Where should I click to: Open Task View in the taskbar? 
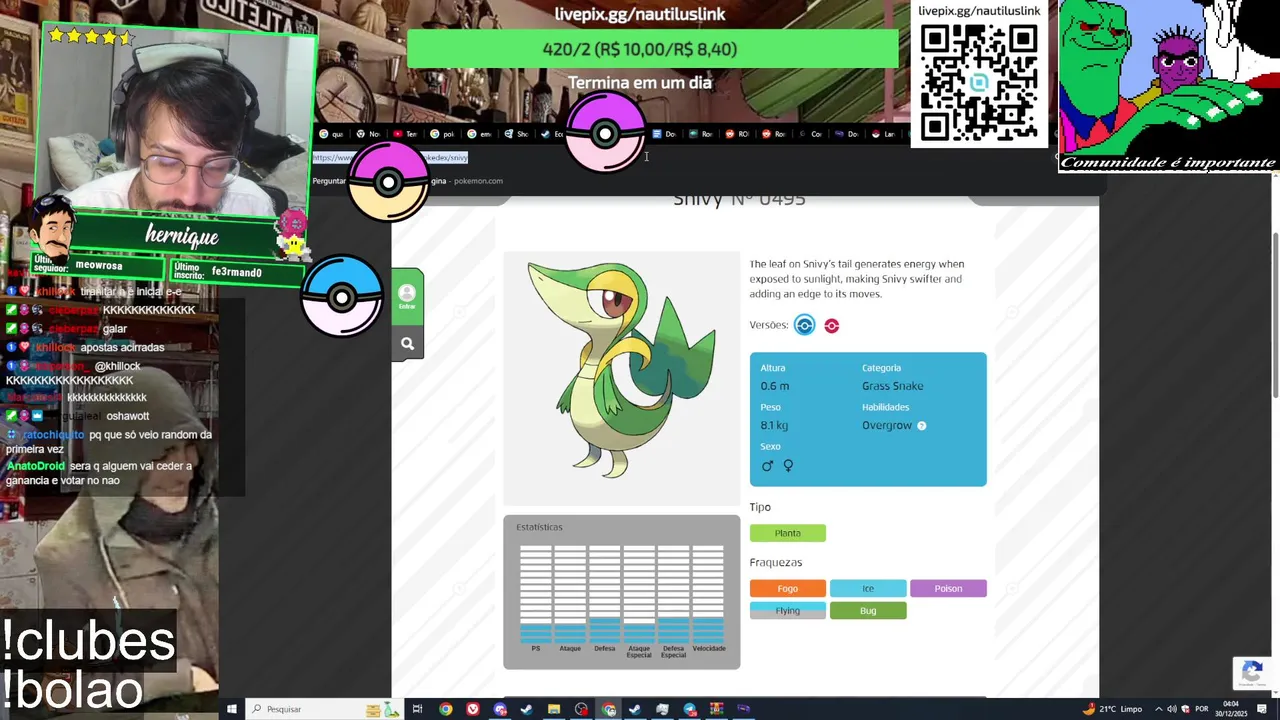(417, 709)
